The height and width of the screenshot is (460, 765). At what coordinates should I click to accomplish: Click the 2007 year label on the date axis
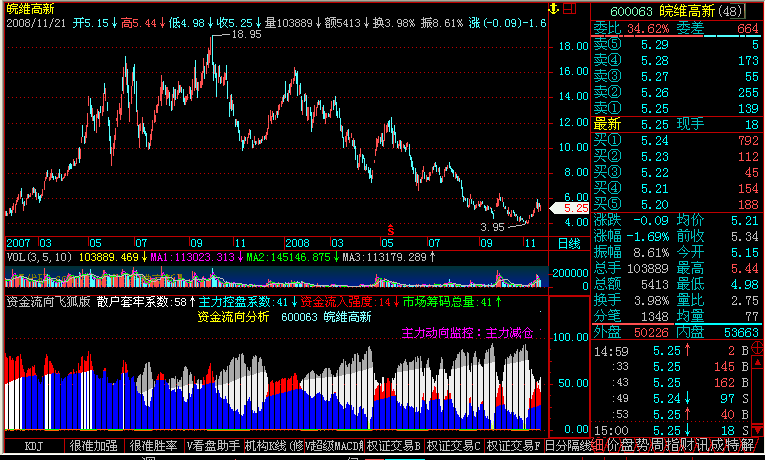point(18,243)
